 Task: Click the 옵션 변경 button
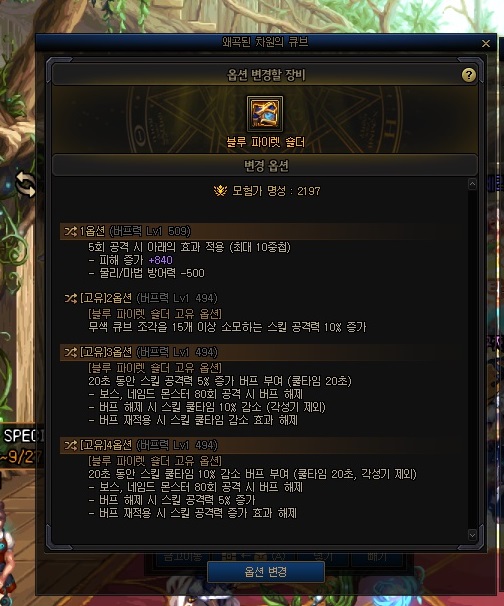(x=266, y=572)
